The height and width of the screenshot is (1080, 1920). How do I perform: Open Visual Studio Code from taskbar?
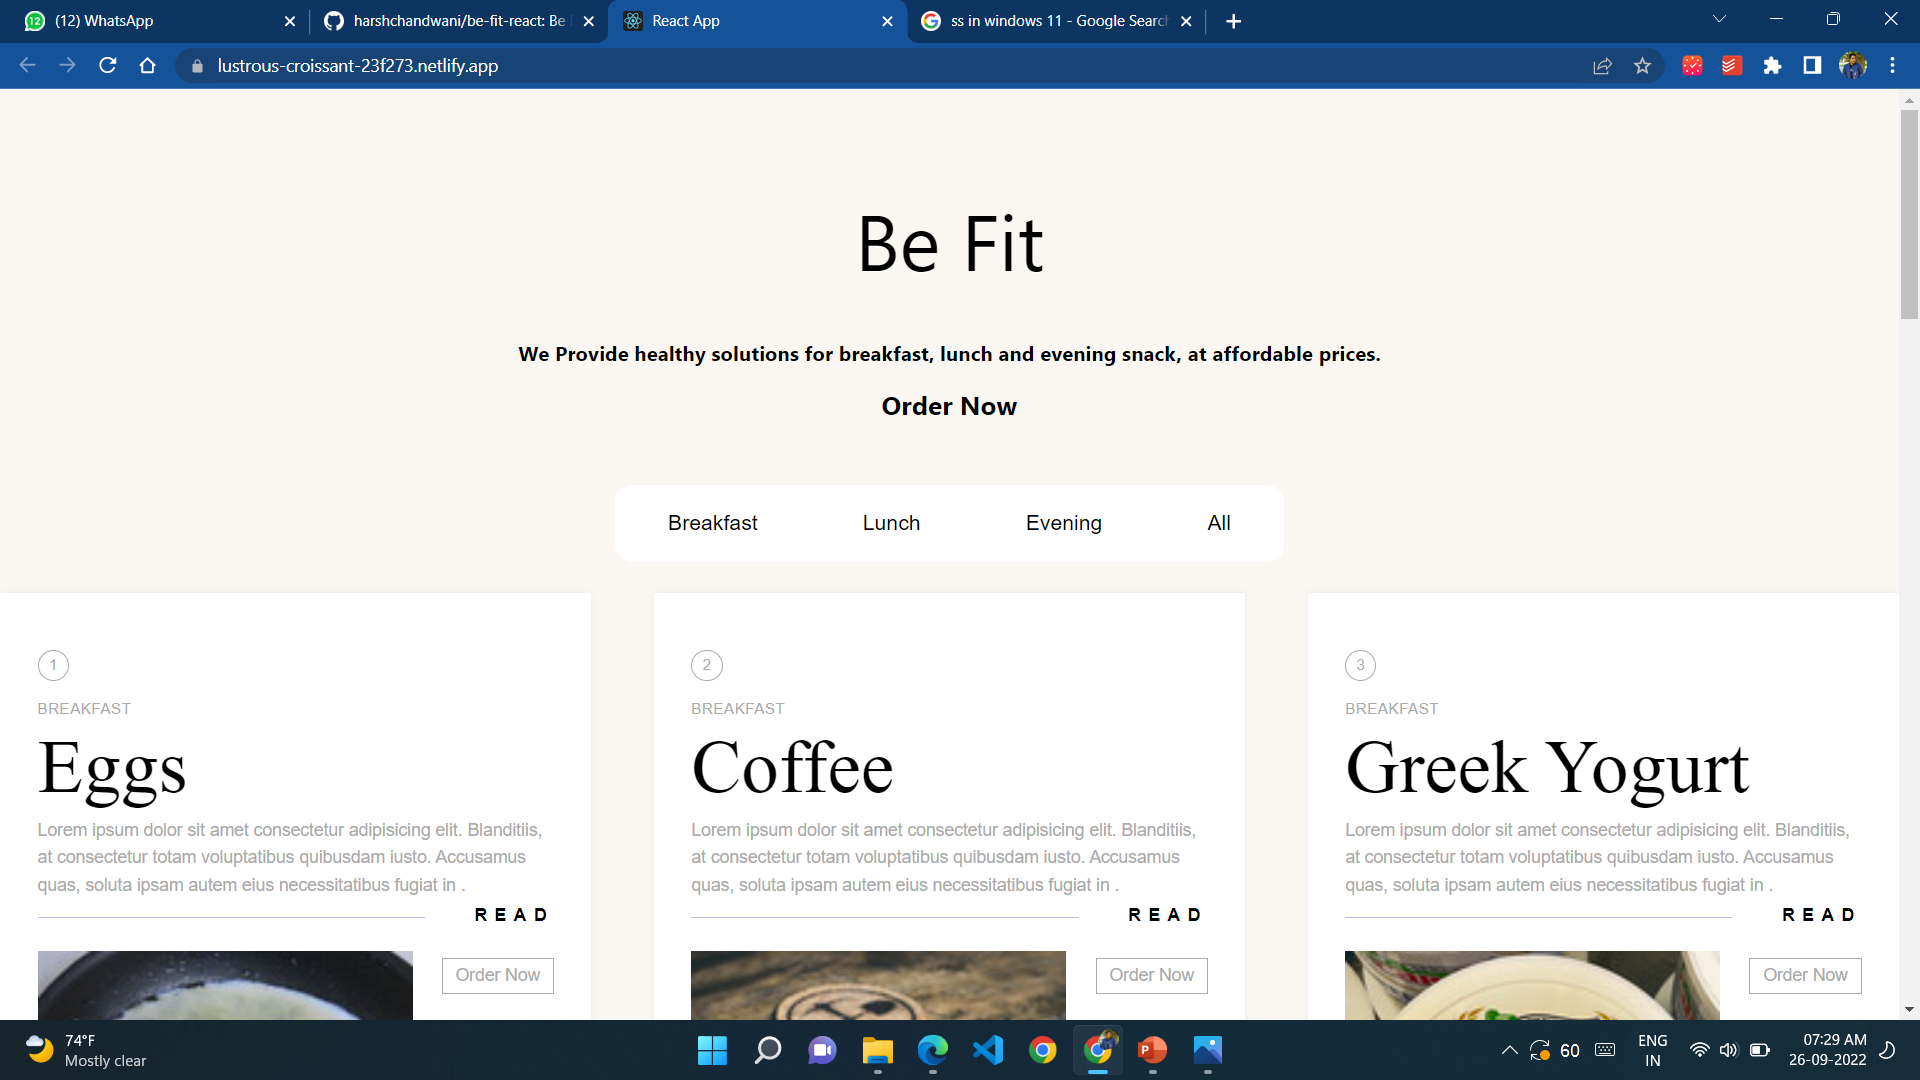(987, 1050)
